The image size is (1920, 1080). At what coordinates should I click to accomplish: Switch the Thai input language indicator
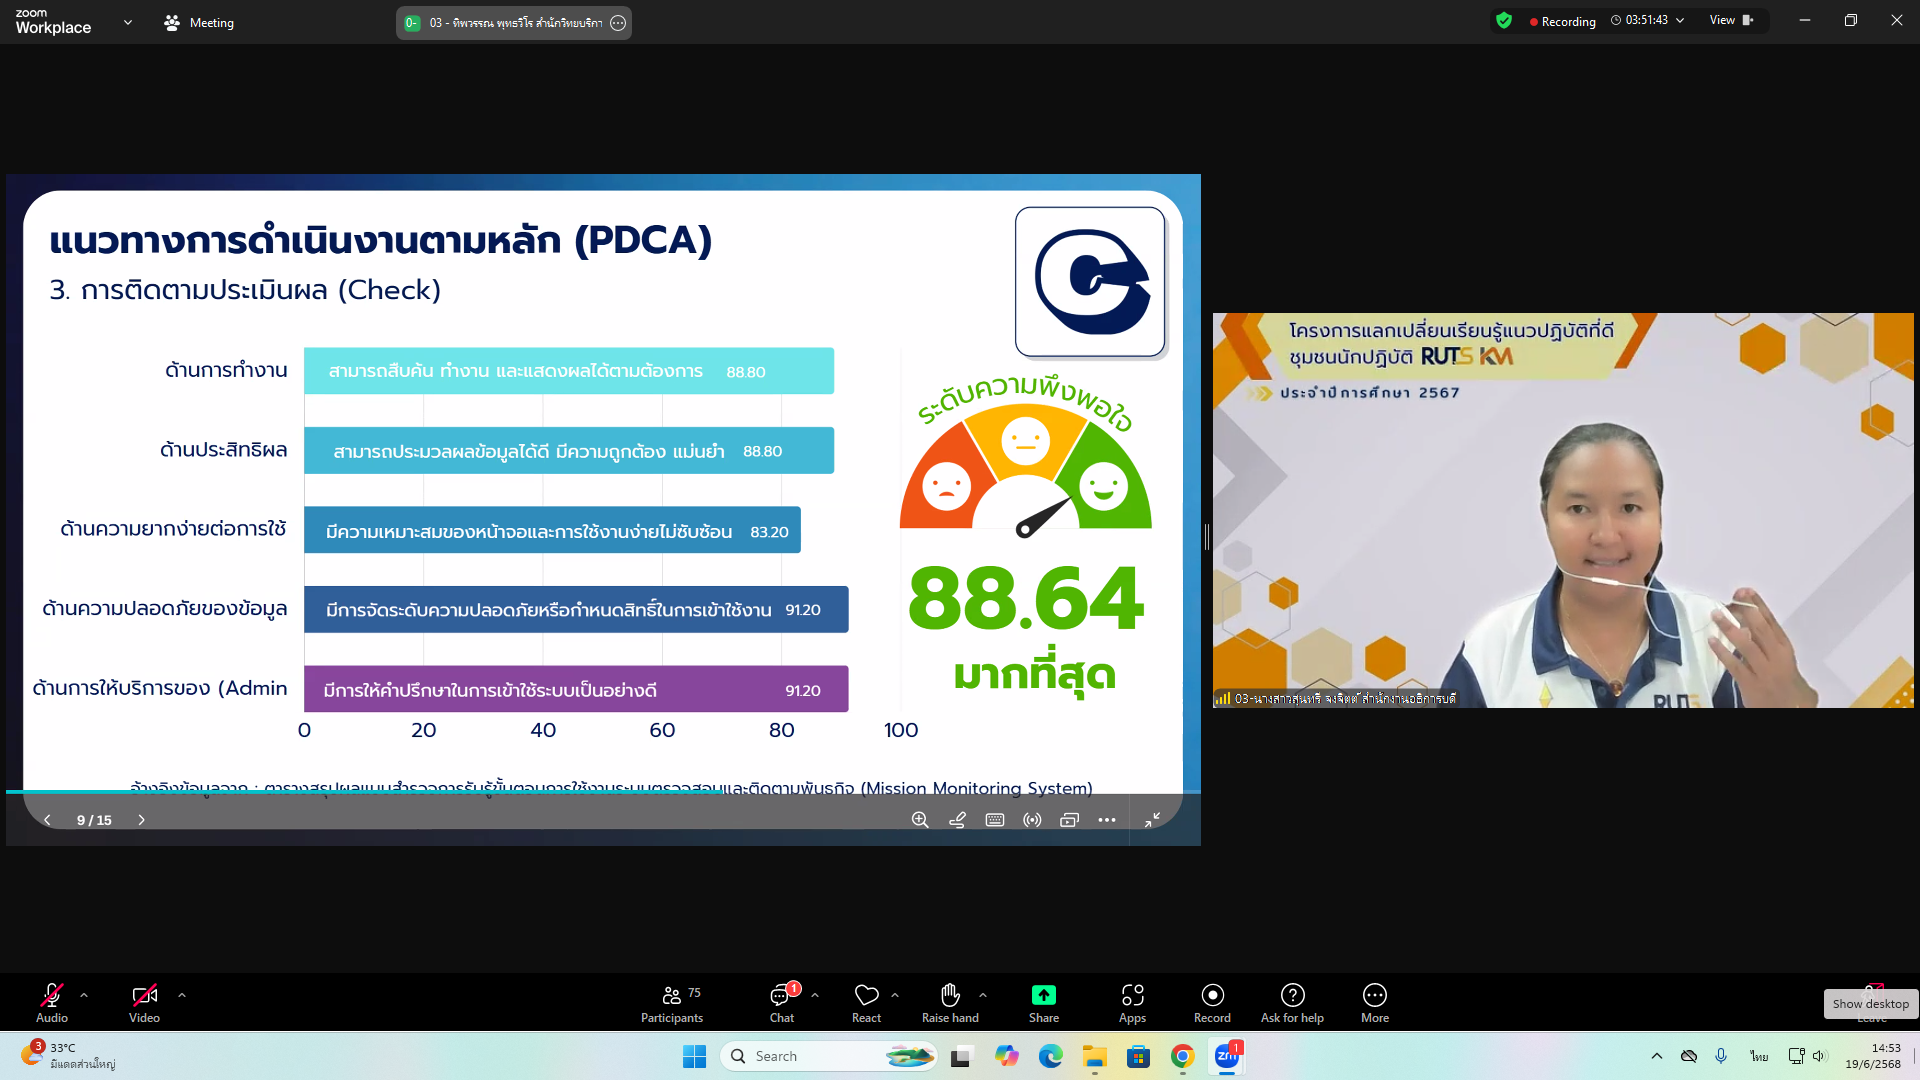tap(1759, 1056)
